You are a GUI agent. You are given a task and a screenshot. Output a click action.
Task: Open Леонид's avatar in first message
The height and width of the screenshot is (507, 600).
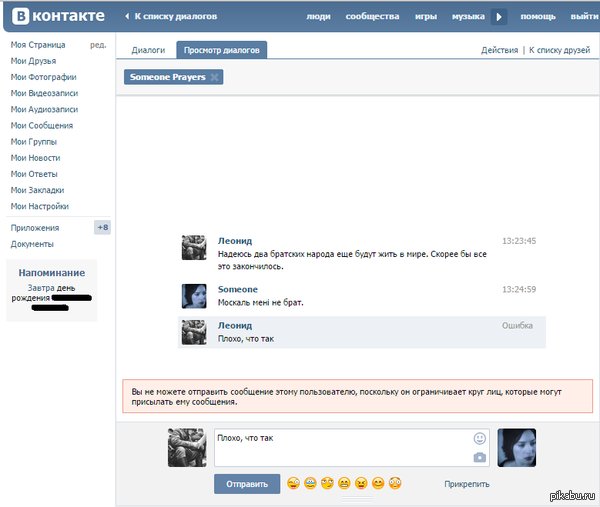click(194, 248)
